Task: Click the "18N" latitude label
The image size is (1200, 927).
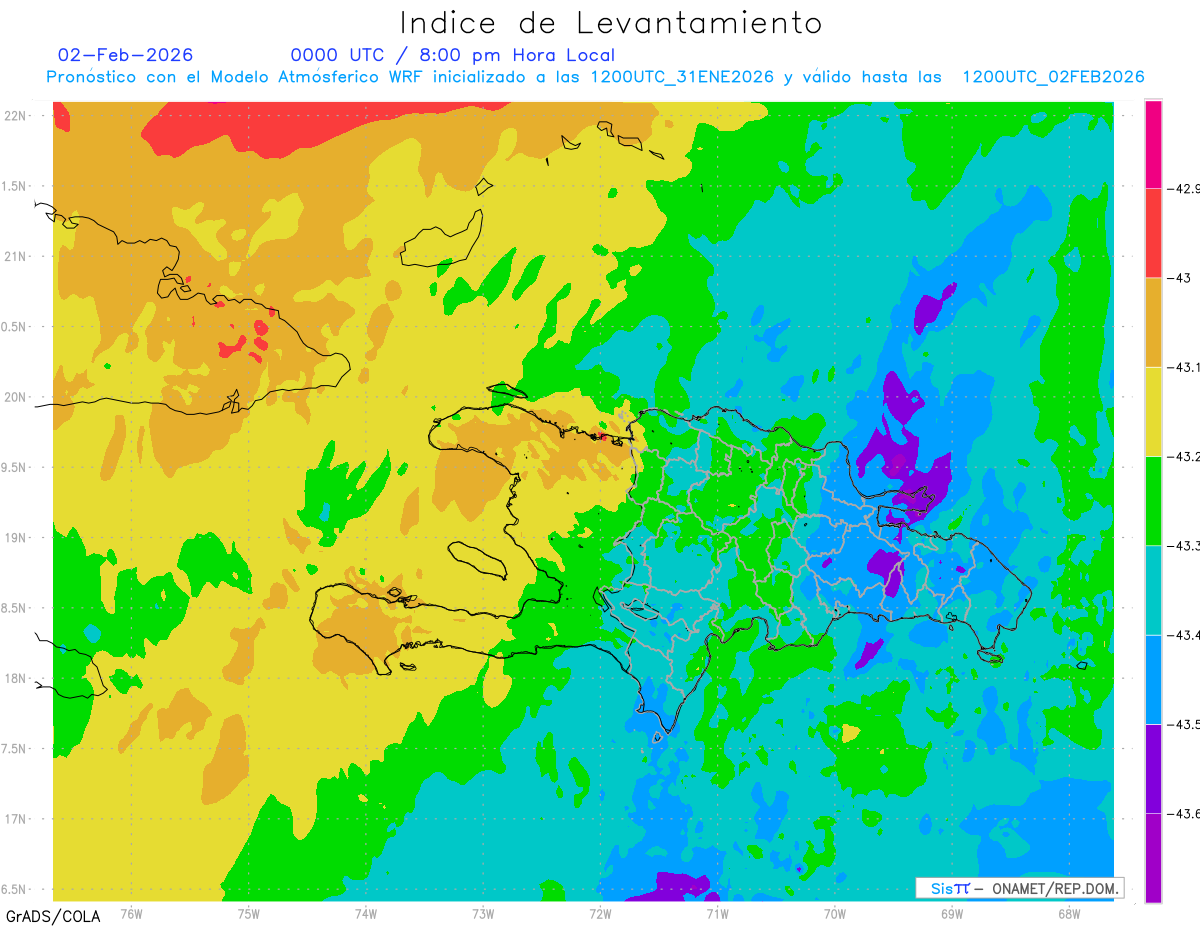Action: (17, 678)
